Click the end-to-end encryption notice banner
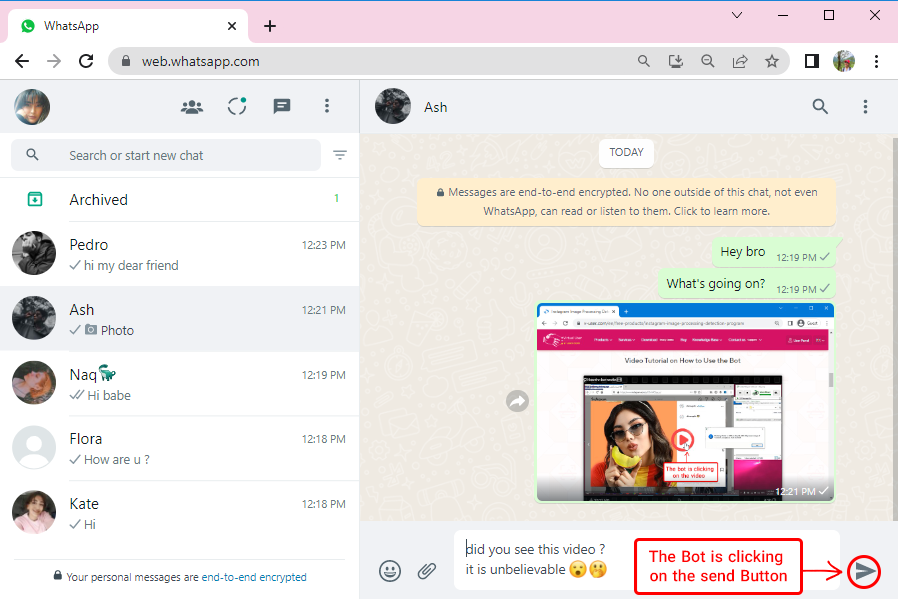 coord(626,202)
